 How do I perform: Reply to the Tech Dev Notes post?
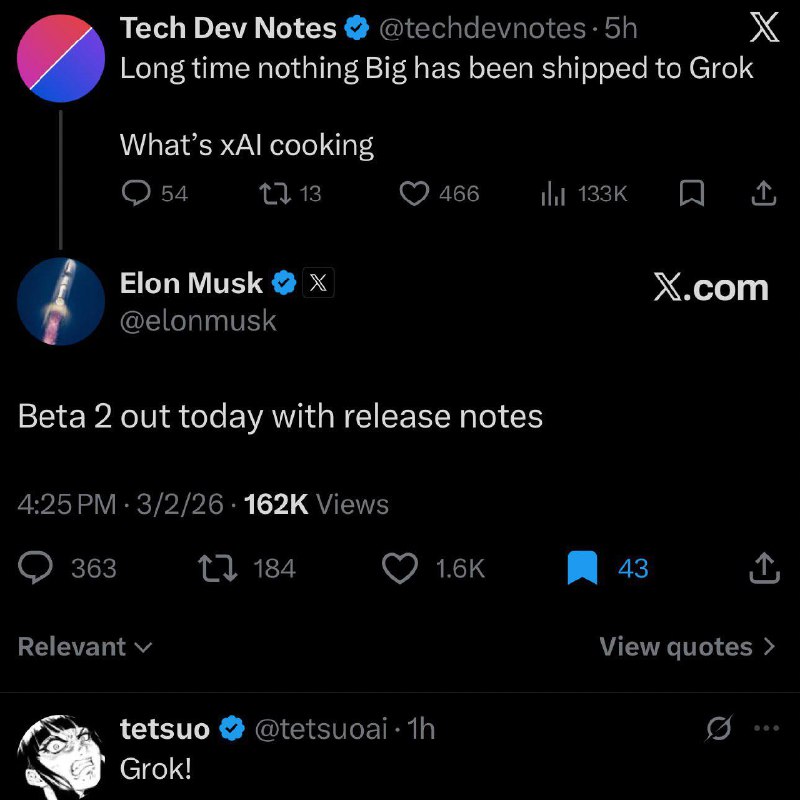click(x=135, y=193)
